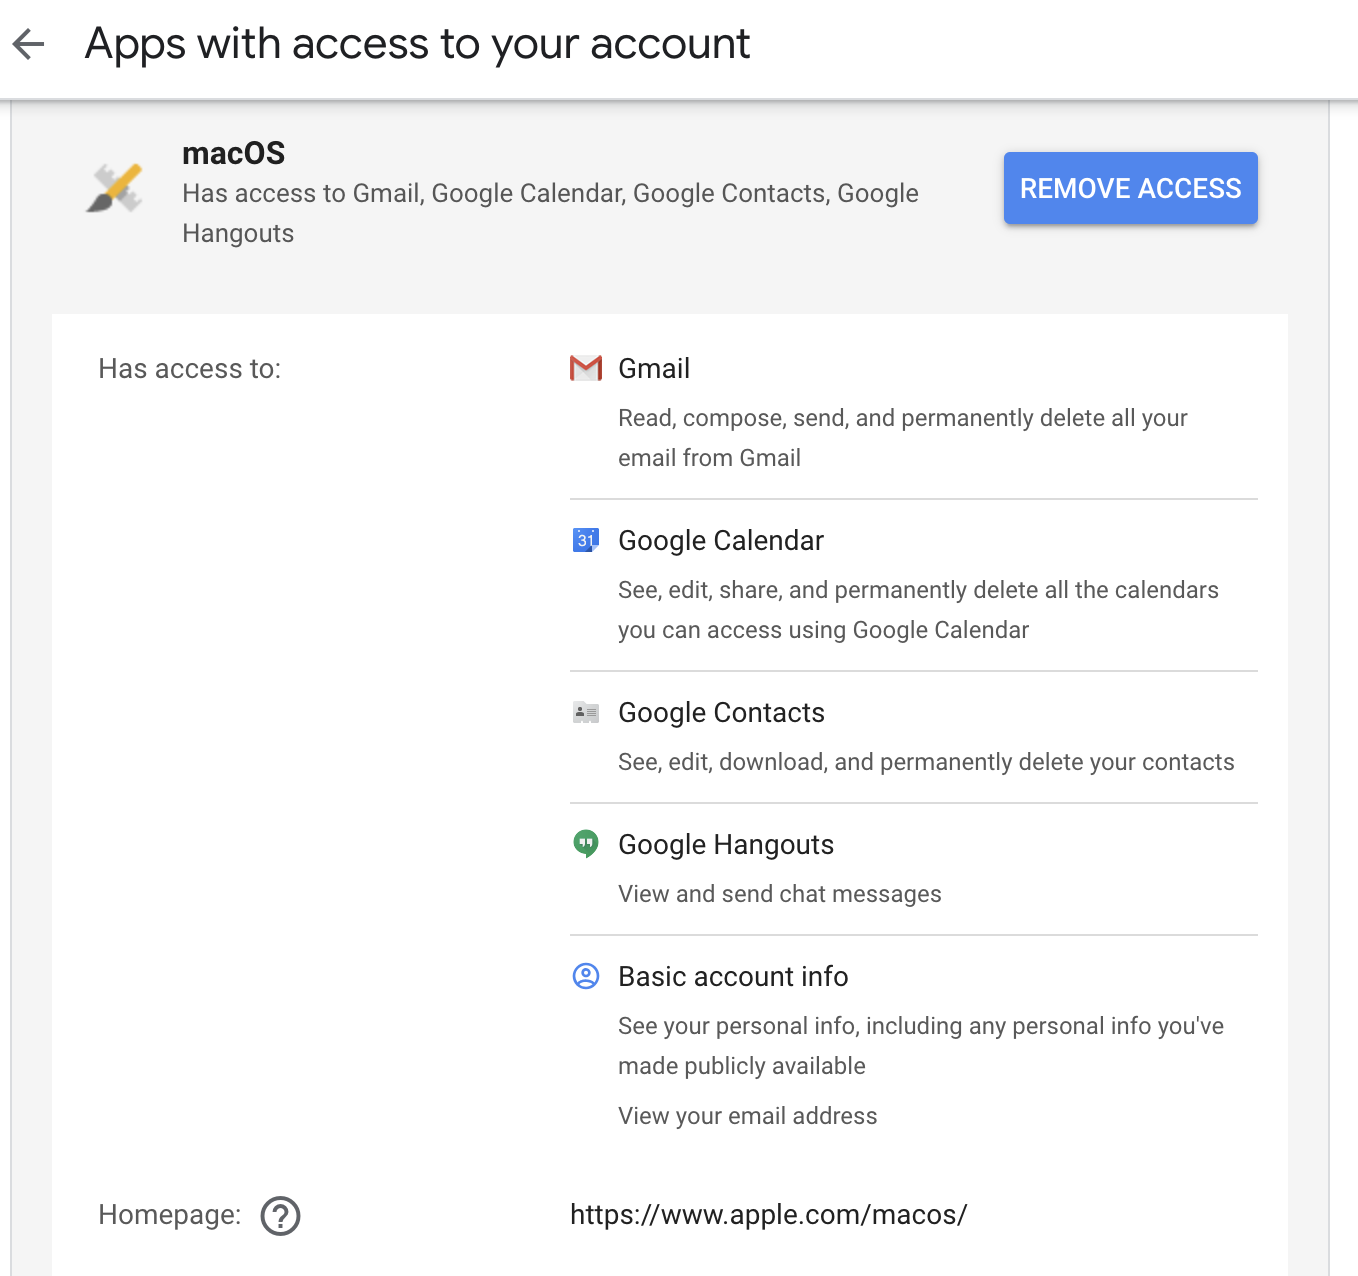Click the Google Contacts card icon
This screenshot has height=1276, width=1358.
click(586, 712)
